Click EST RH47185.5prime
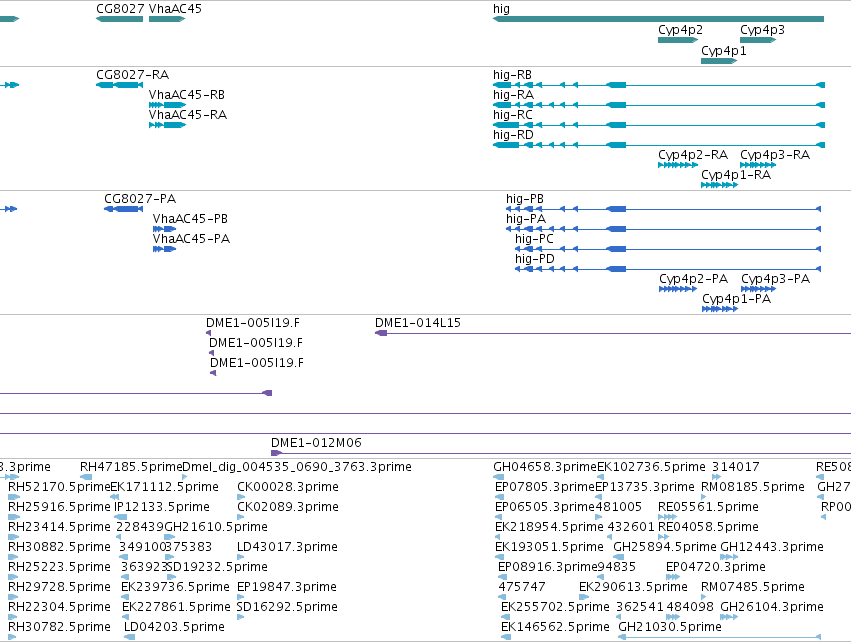The width and height of the screenshot is (851, 642). (x=131, y=467)
